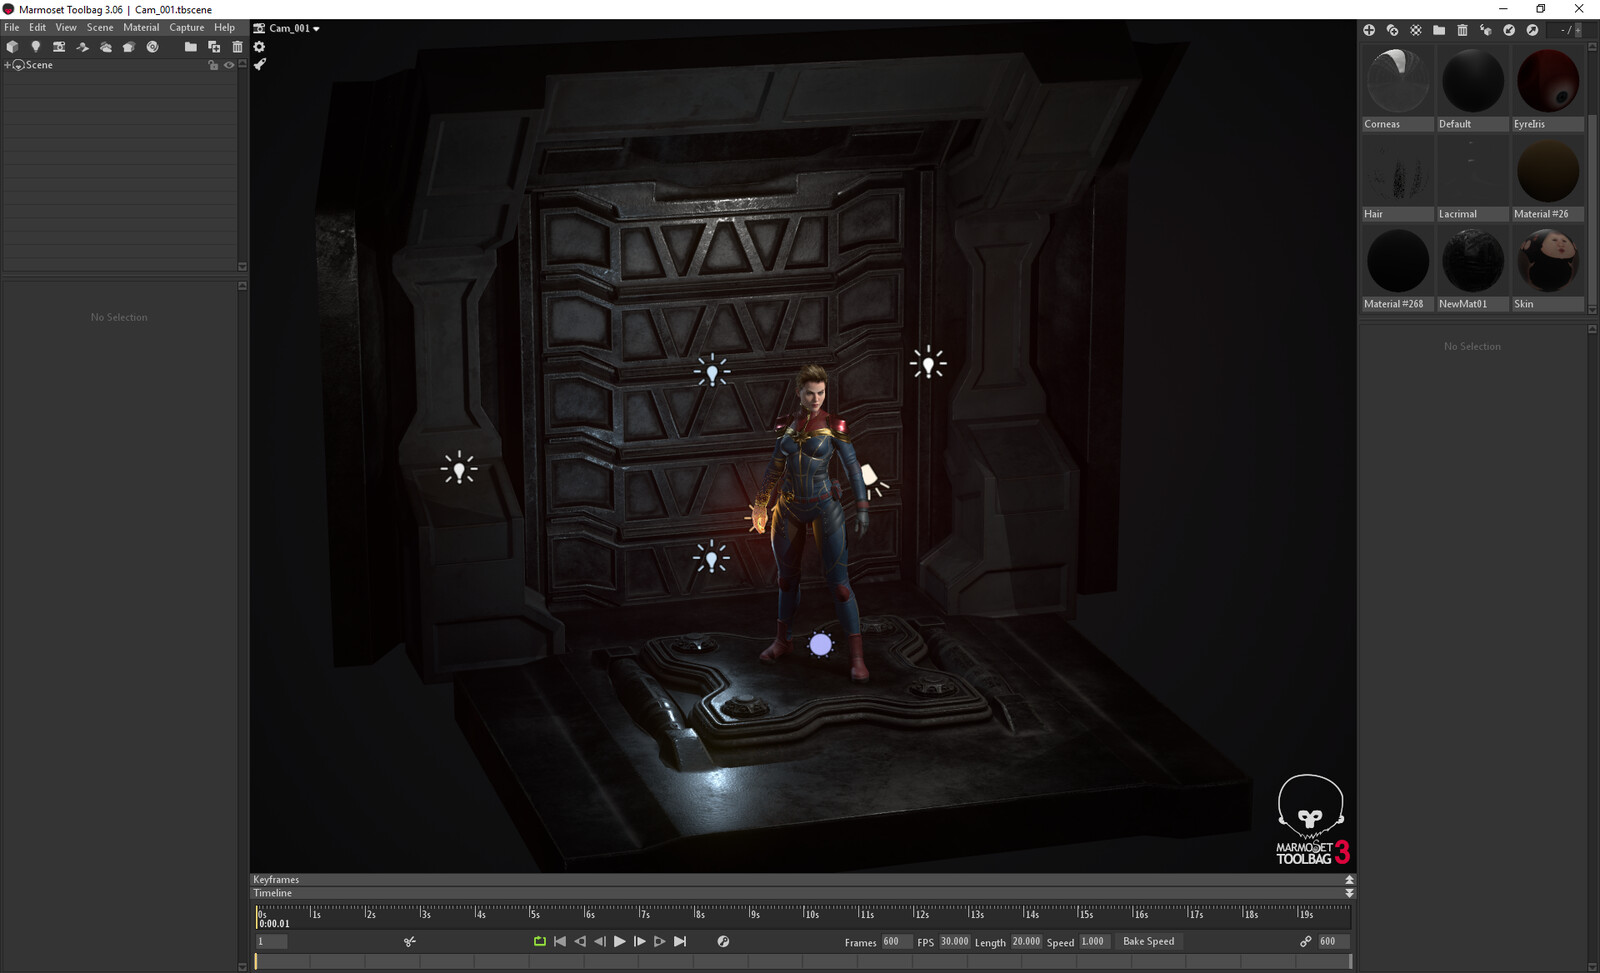Step back one frame
Viewport: 1600px width, 973px height.
[600, 941]
